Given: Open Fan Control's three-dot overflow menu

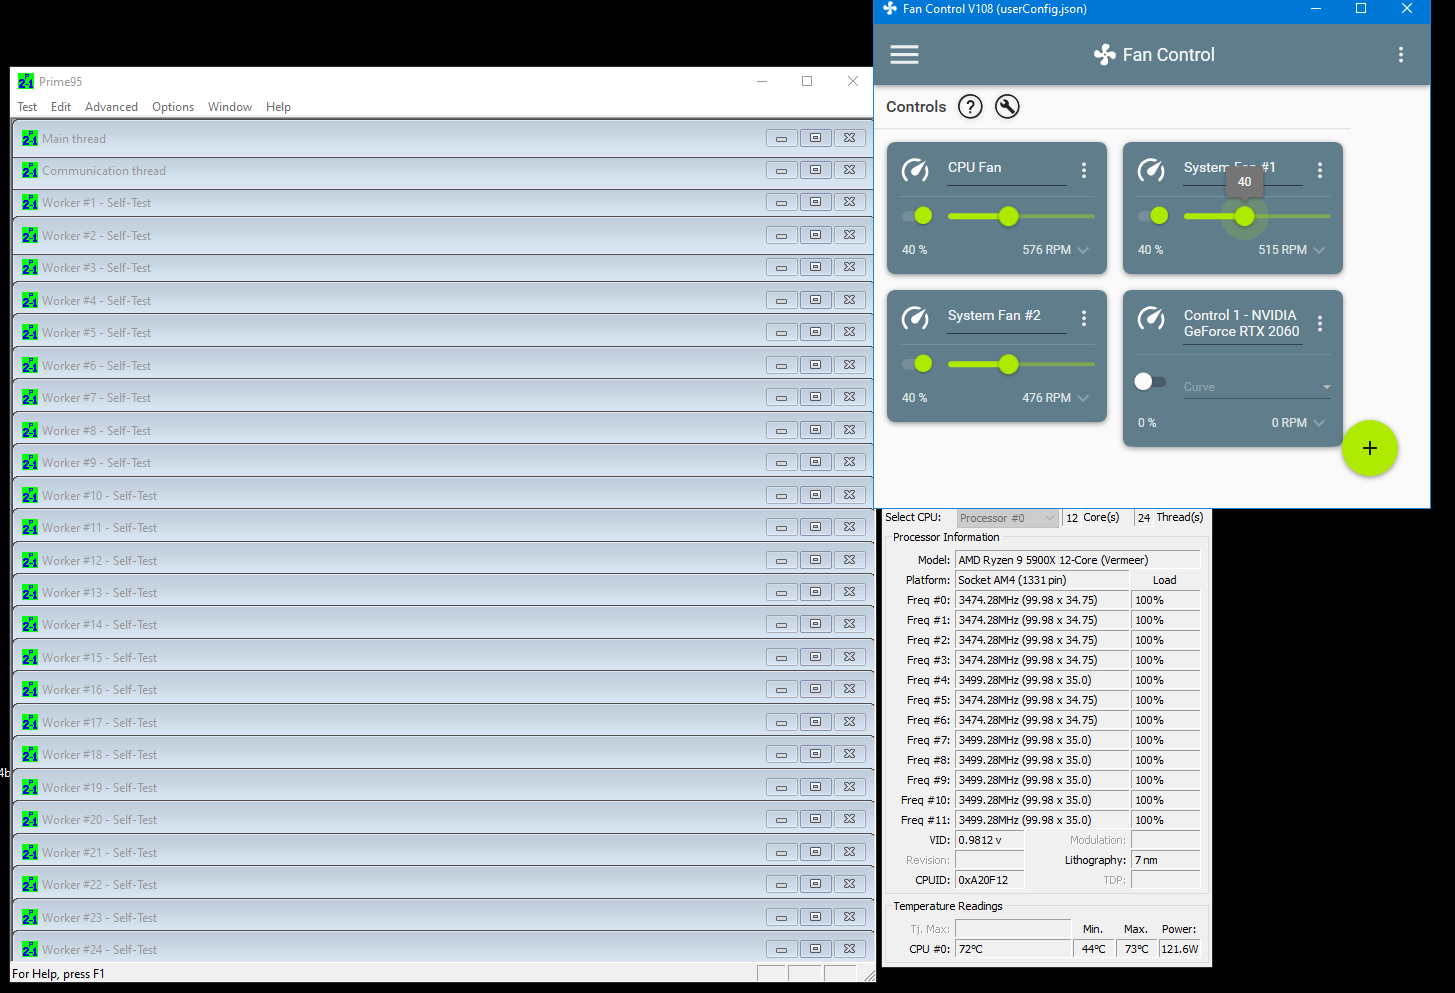Looking at the screenshot, I should pos(1400,55).
